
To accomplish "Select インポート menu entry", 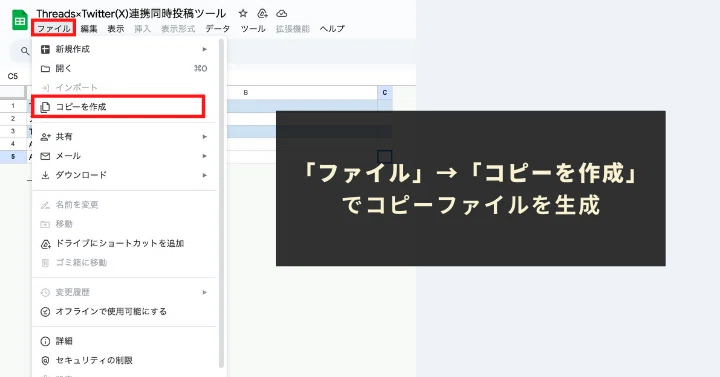I will click(x=124, y=87).
